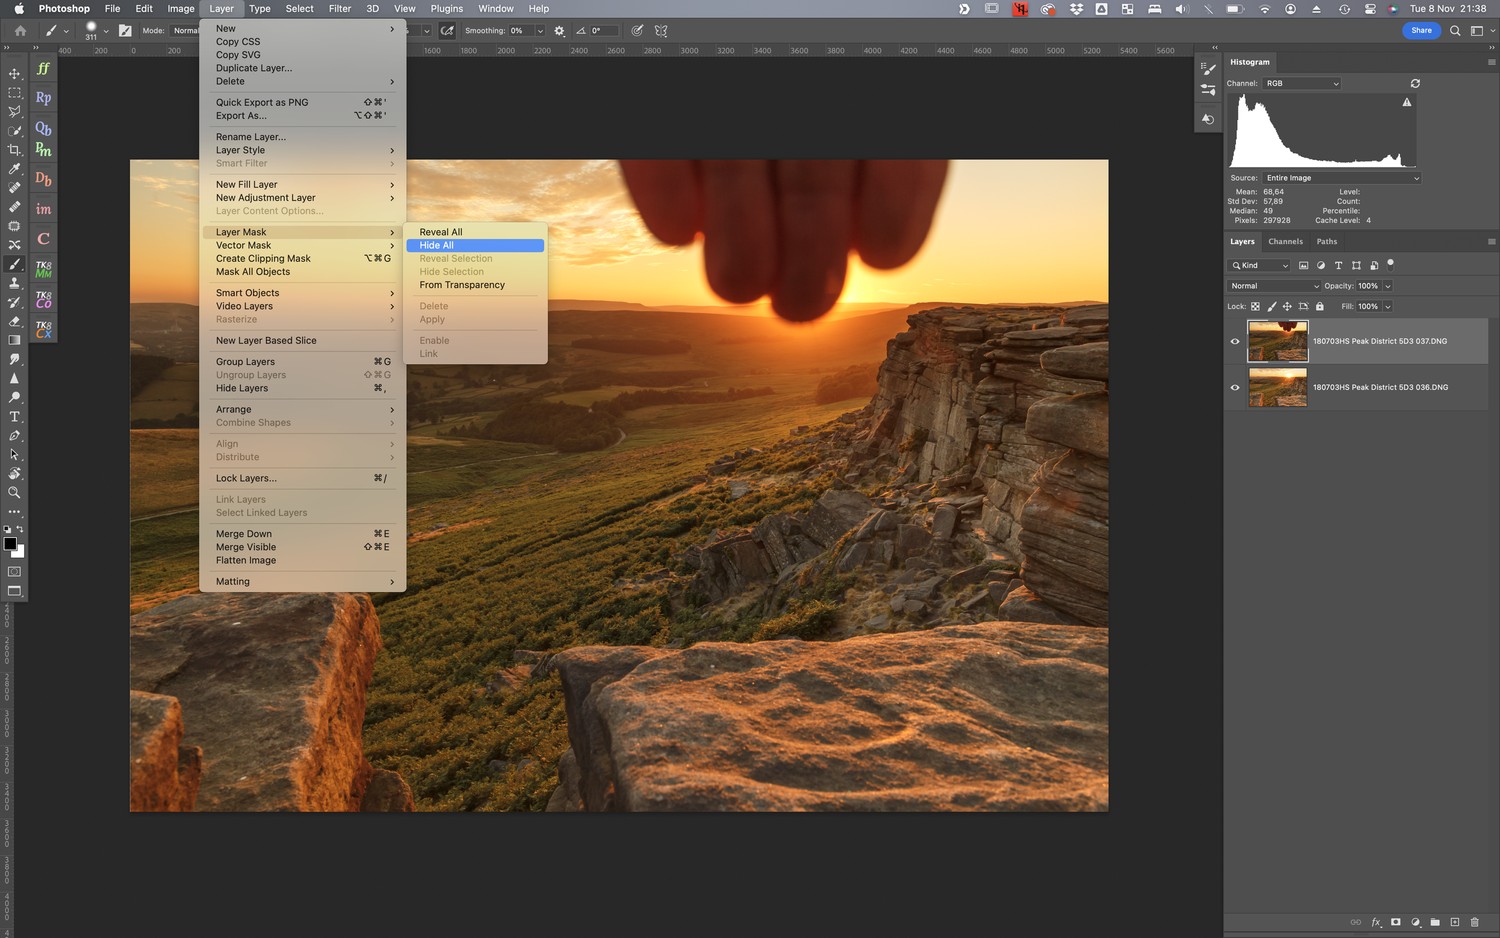The image size is (1500, 938).
Task: Select the 036.DNG layer thumbnail
Action: (x=1277, y=388)
